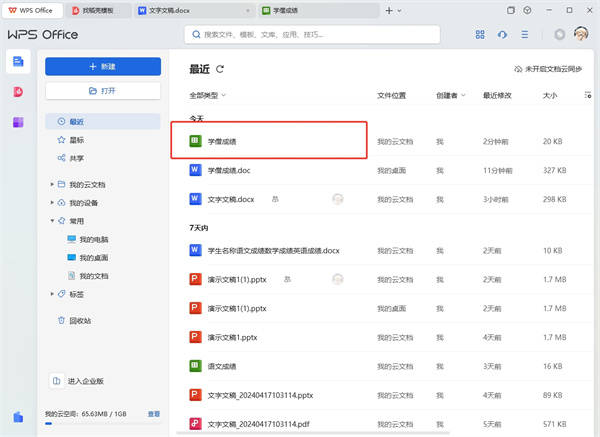Switch to the 找稻壳模板 tab
Viewport: 600px width, 437px height.
[98, 11]
